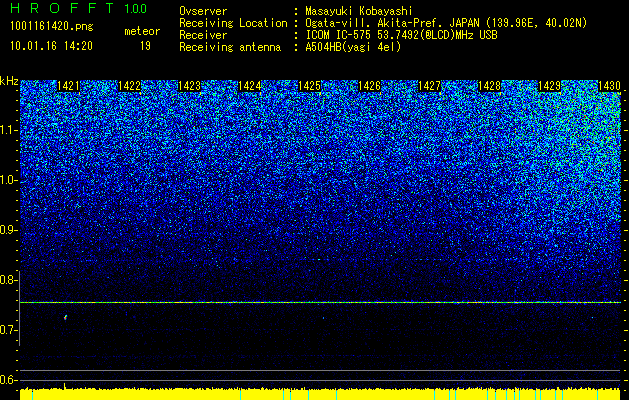
Task: Click the date stamp 10.01.16 14:20
Action: (x=51, y=46)
